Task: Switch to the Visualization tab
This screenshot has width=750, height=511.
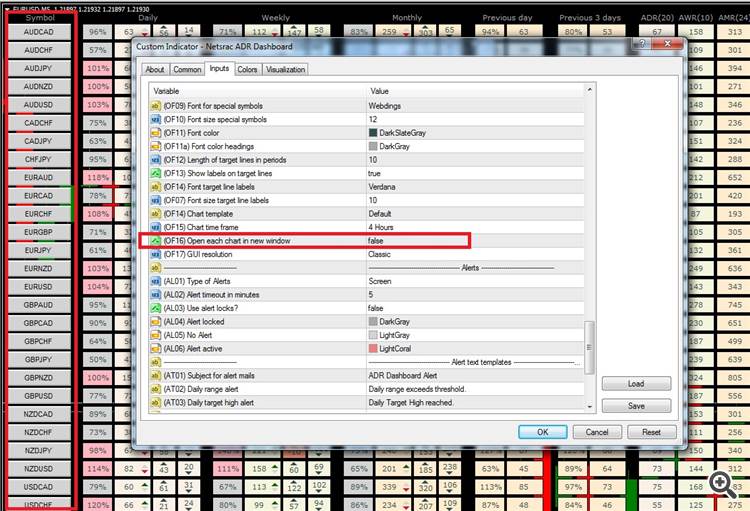Action: (x=285, y=69)
